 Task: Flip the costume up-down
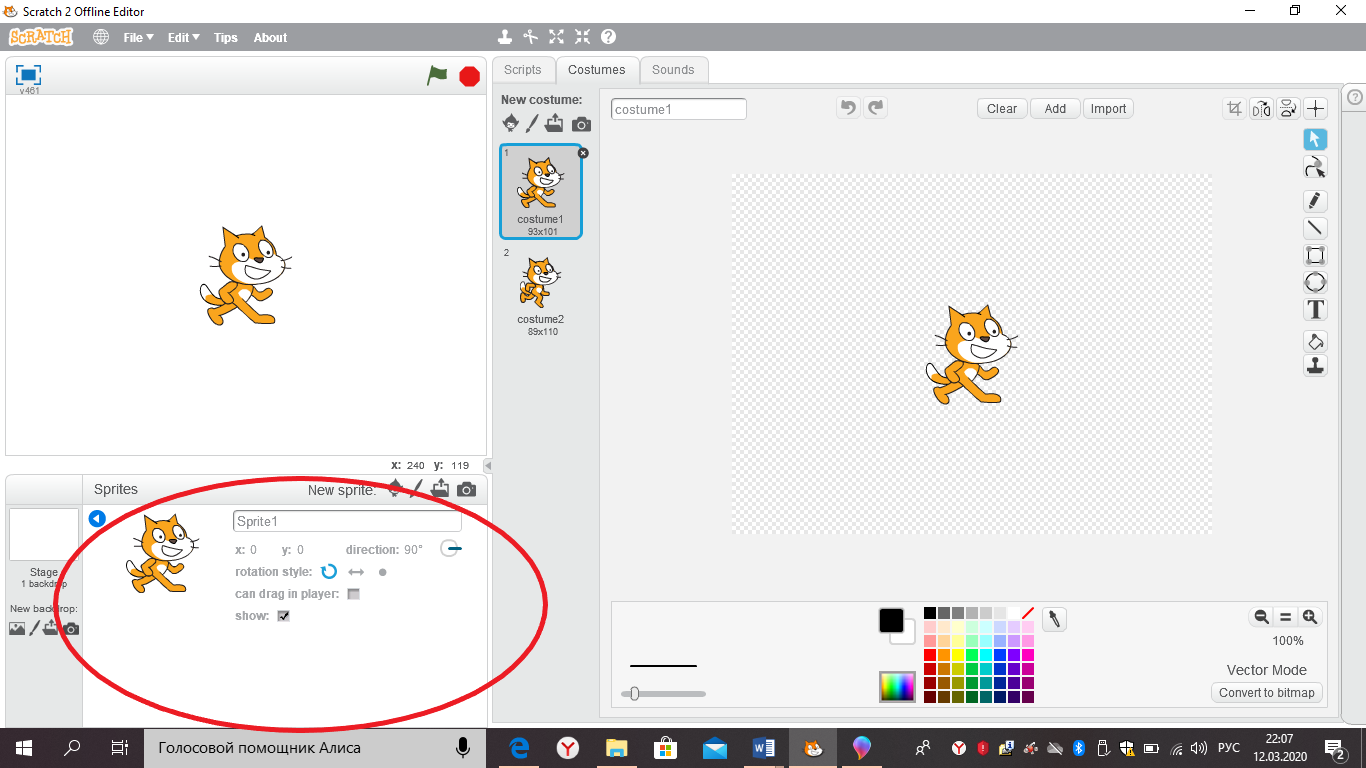1288,109
